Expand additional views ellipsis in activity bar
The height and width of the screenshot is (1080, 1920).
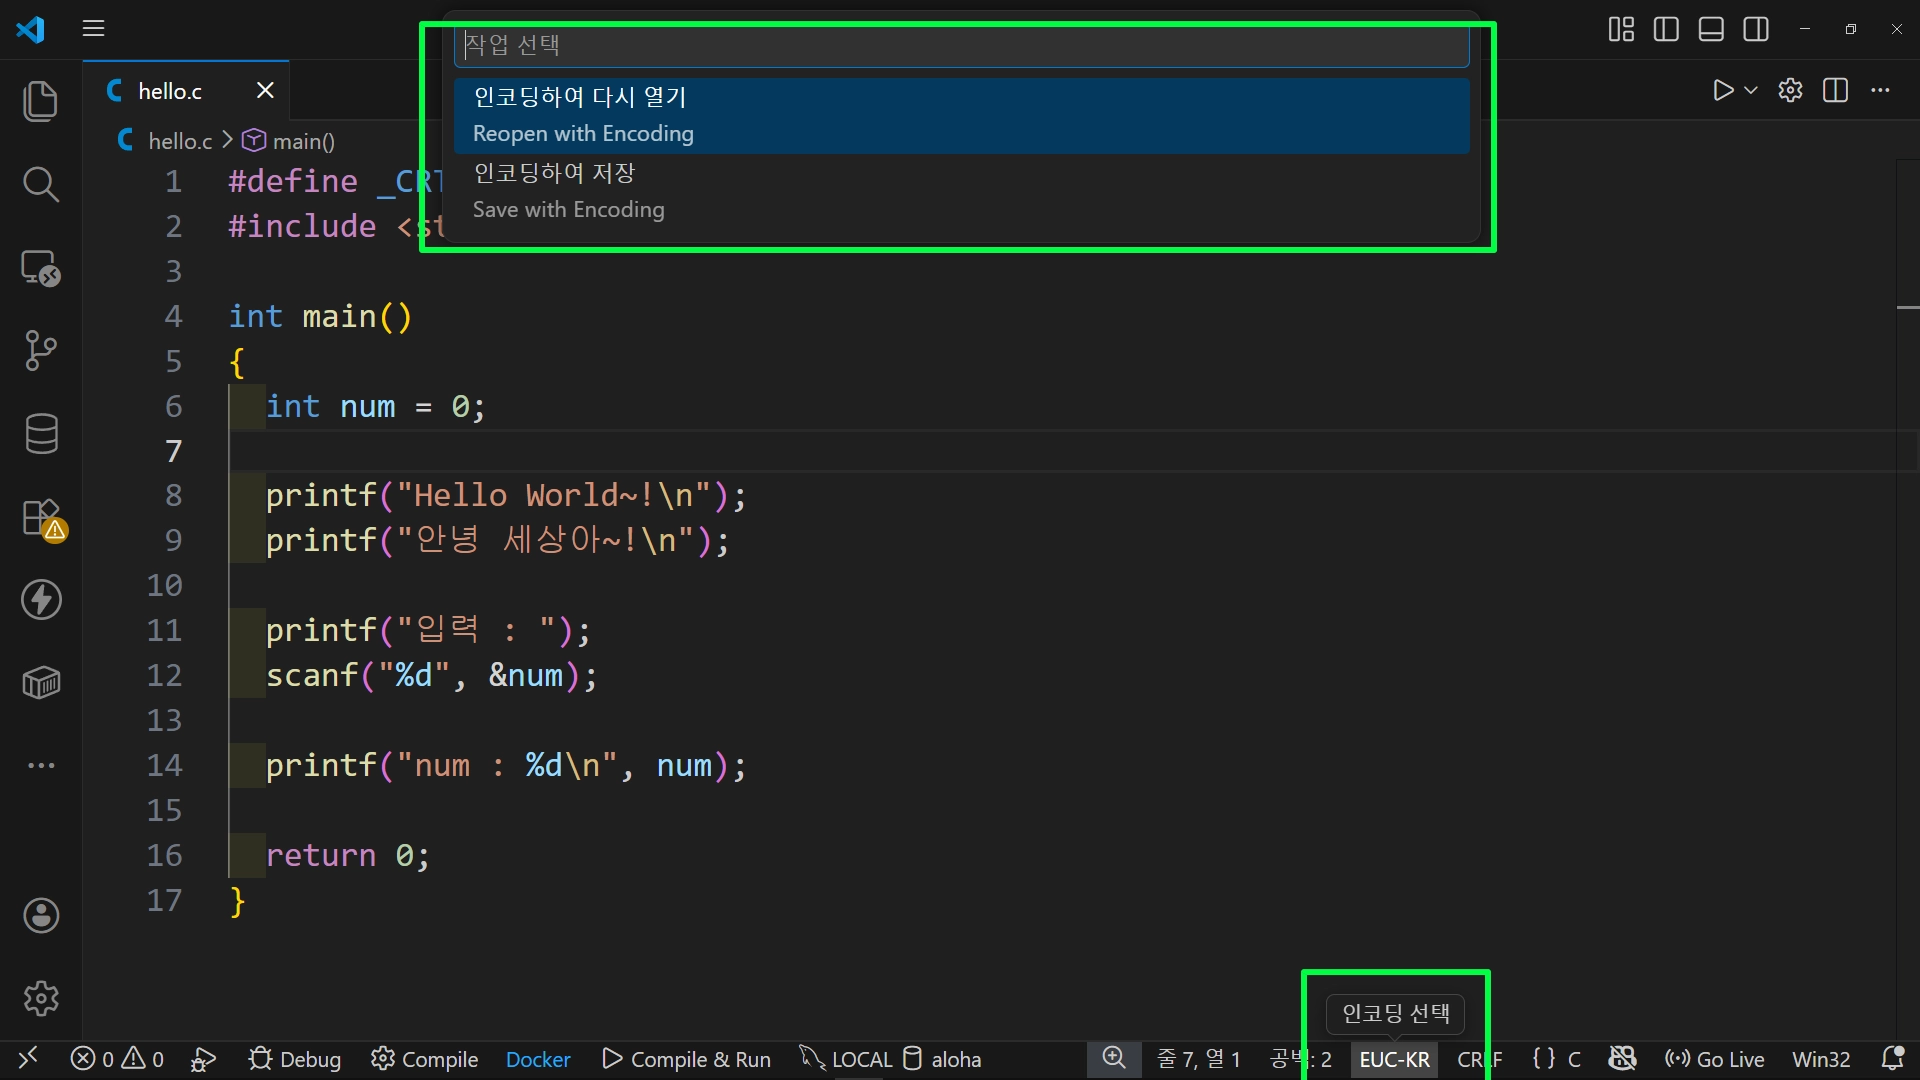(x=40, y=765)
